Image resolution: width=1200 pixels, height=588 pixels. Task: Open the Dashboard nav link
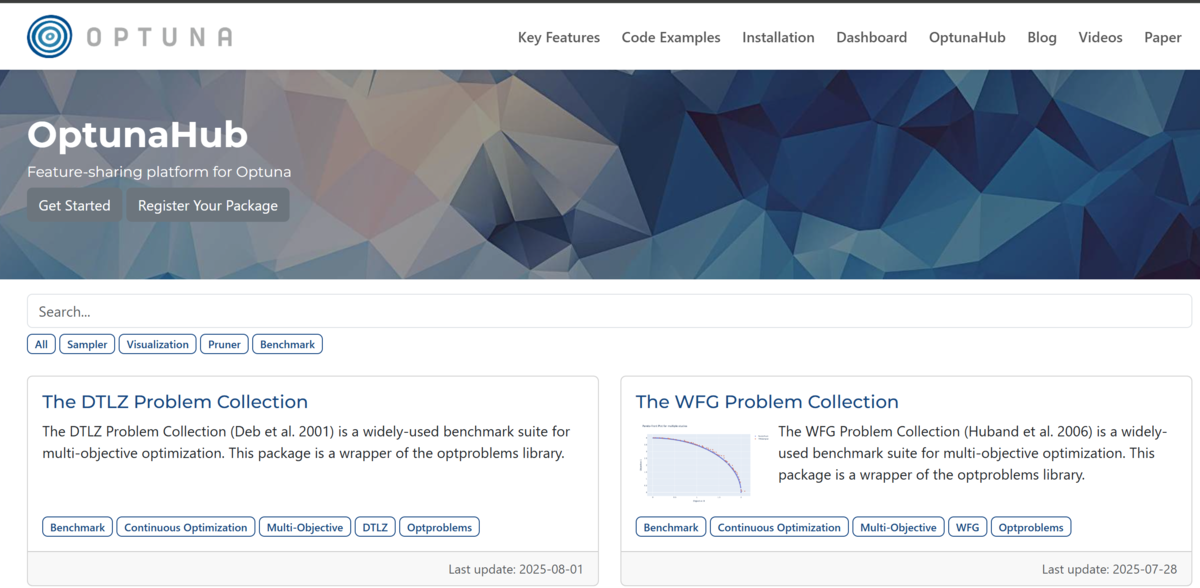(x=872, y=37)
